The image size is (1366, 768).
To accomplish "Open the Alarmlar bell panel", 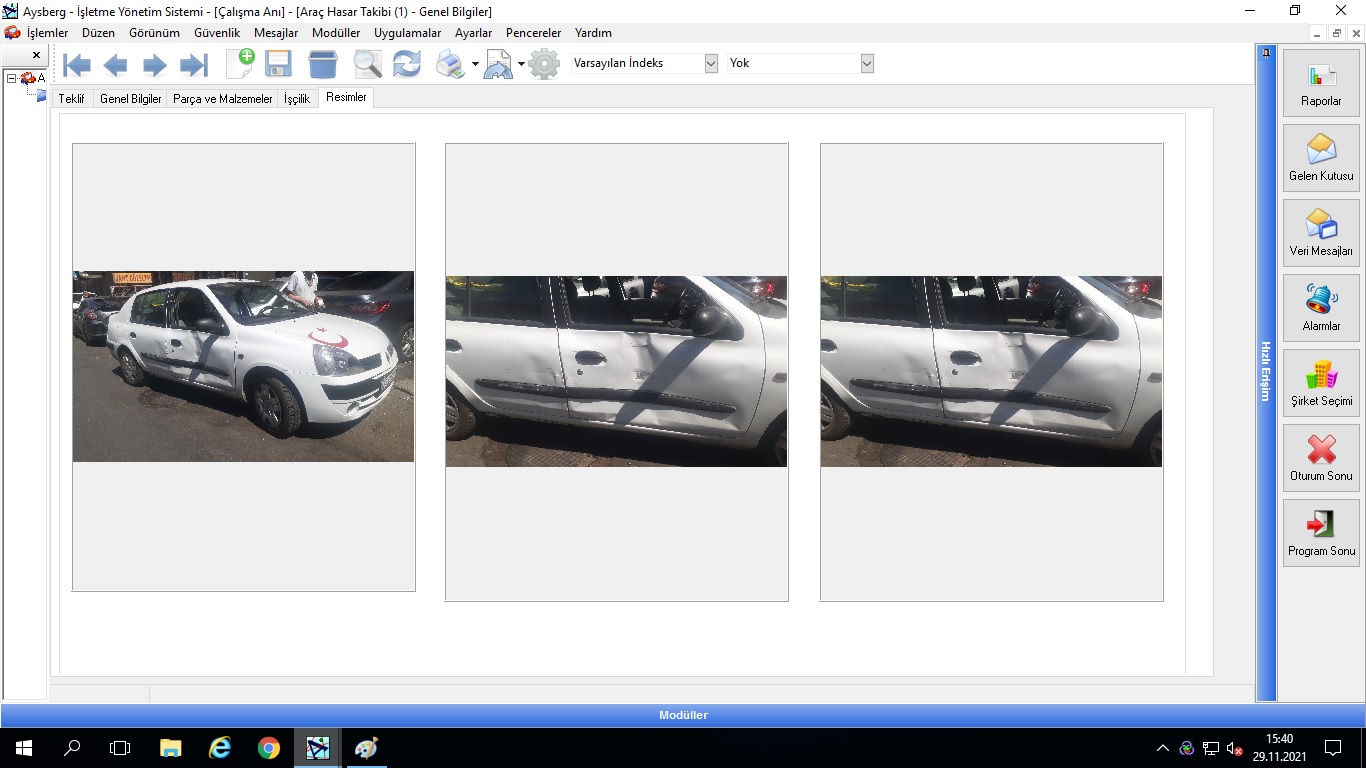I will click(x=1321, y=308).
